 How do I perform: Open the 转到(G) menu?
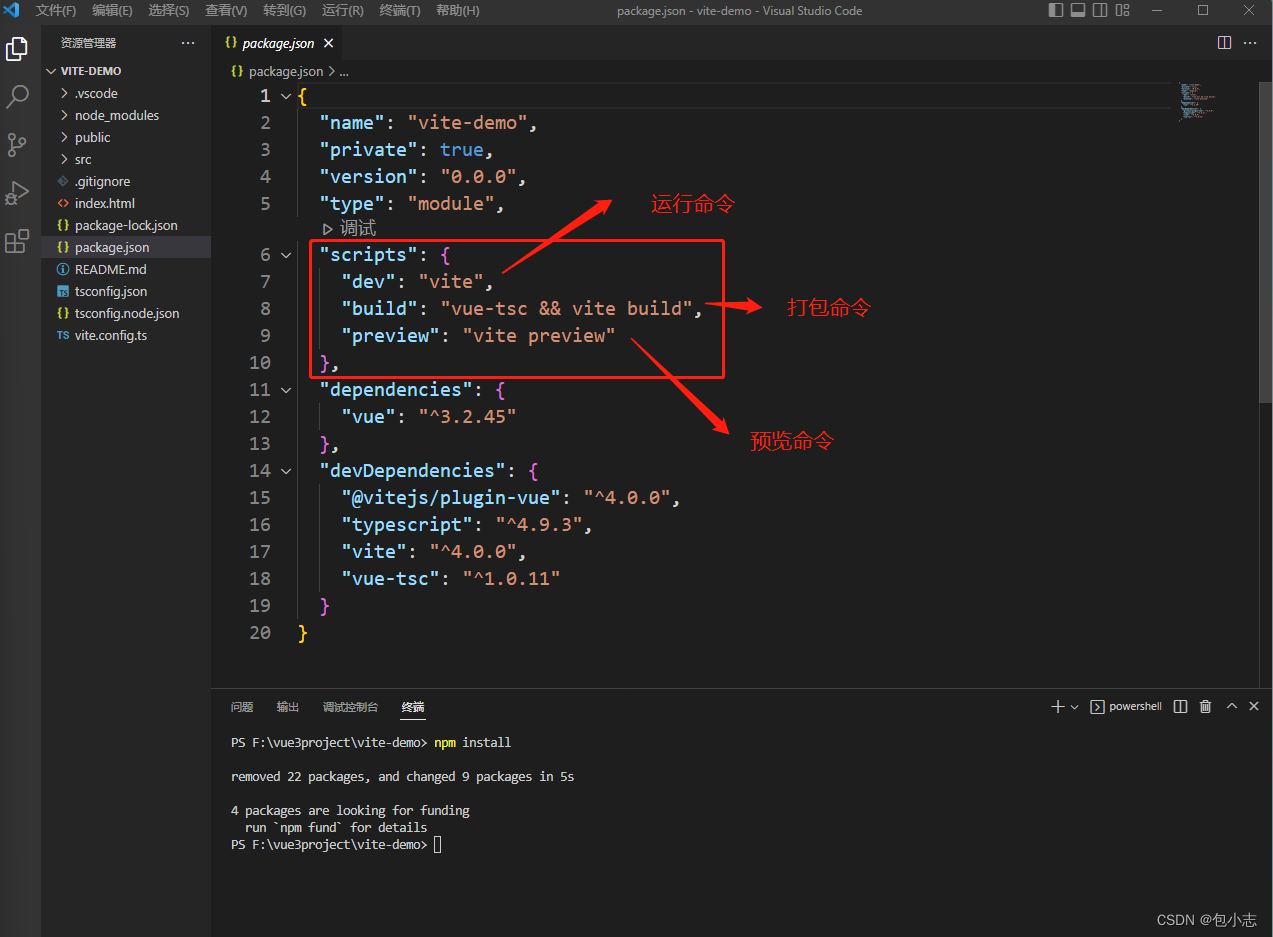(x=285, y=11)
